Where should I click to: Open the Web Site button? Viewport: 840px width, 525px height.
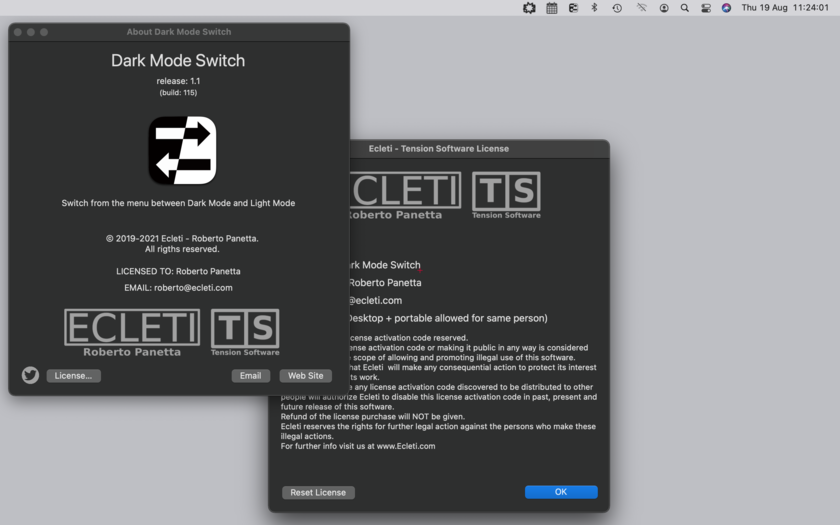pos(305,376)
